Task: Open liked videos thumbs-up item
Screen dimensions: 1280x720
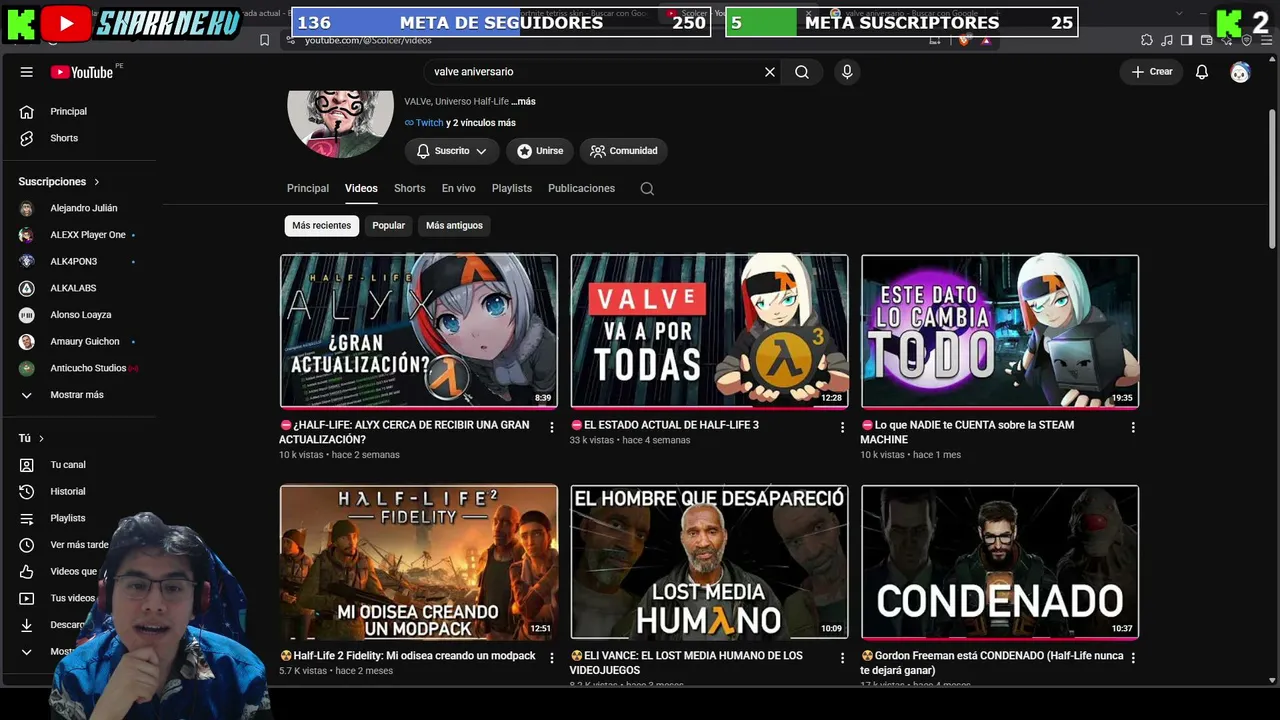Action: 28,572
